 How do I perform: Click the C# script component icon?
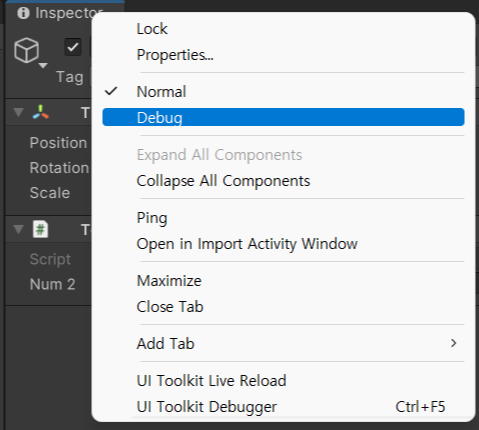[x=41, y=229]
